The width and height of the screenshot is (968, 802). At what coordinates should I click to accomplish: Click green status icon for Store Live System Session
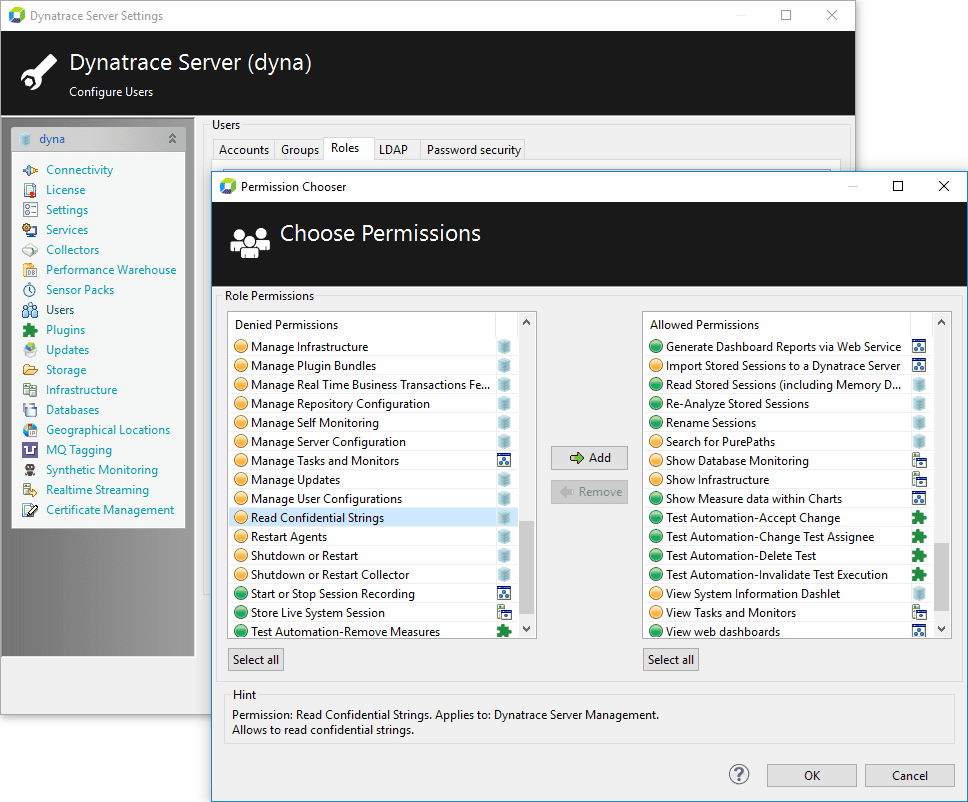241,612
